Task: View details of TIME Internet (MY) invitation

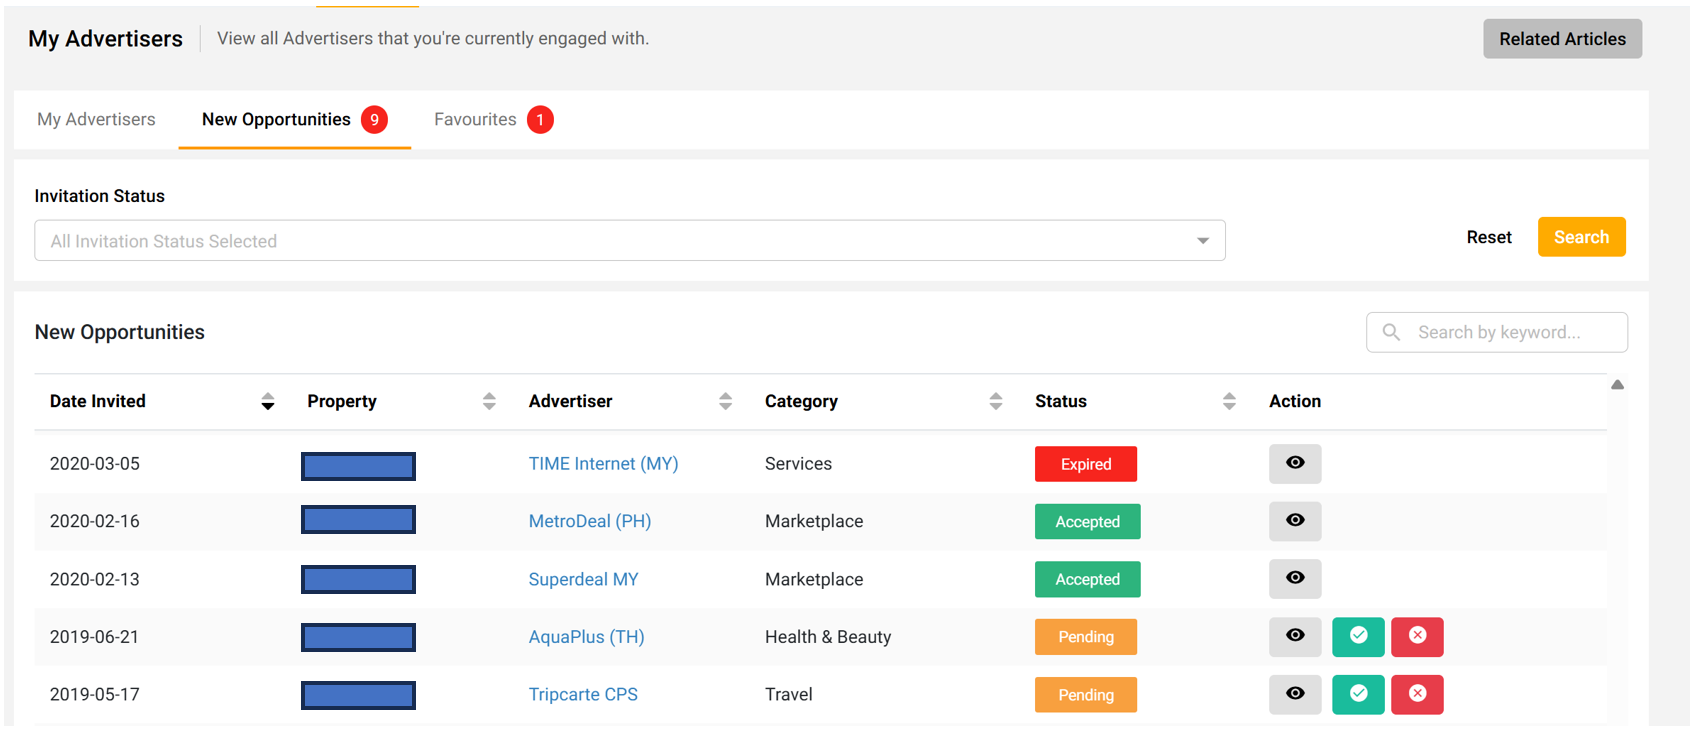Action: [1294, 464]
